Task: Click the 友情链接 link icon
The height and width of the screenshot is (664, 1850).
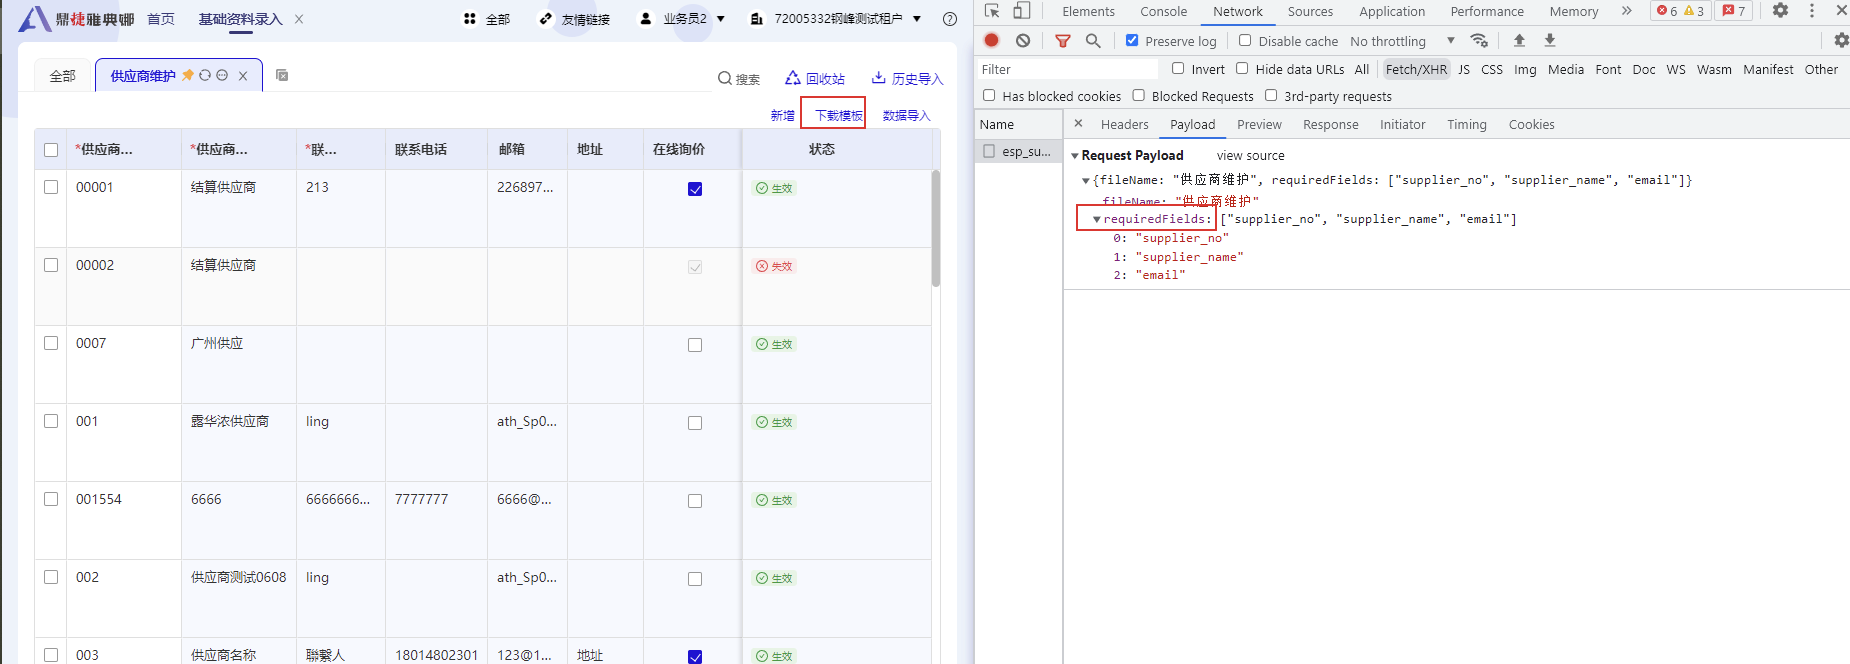Action: click(545, 19)
